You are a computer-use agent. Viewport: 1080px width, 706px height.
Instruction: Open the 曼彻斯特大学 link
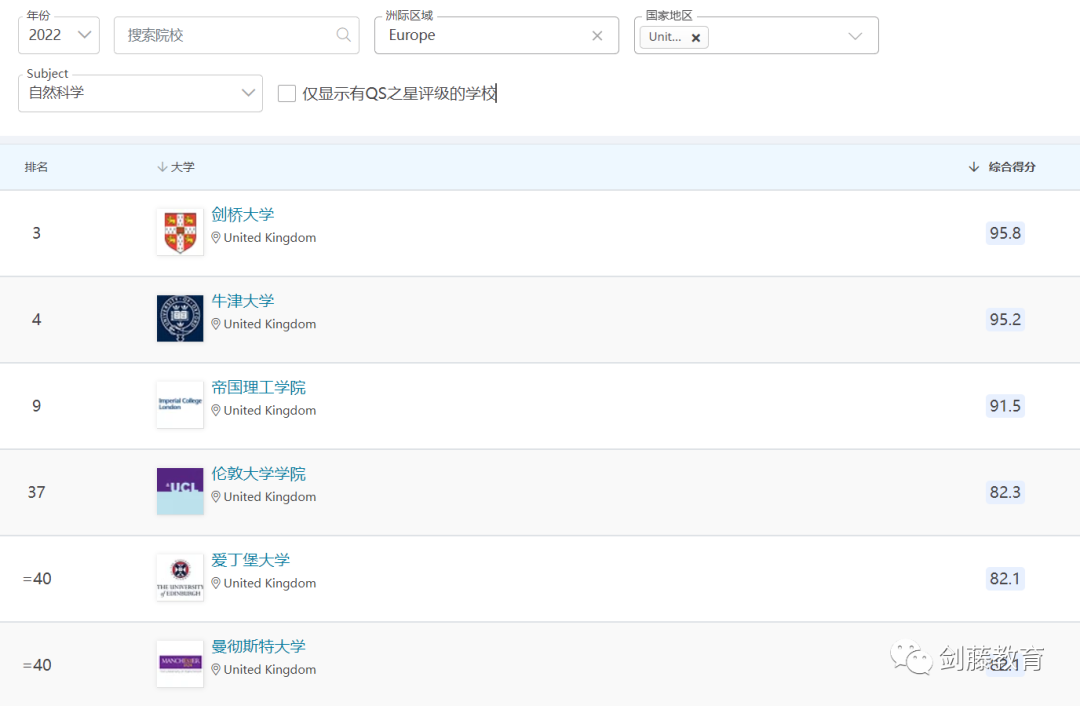coord(258,646)
